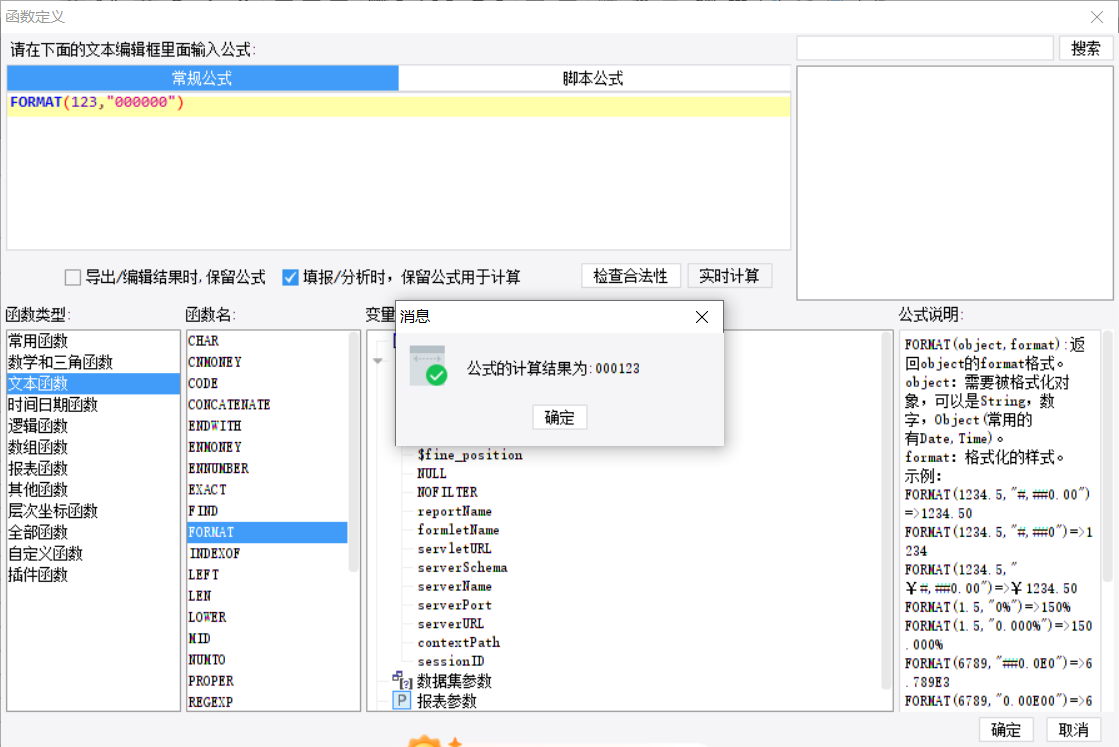Uncheck 填报/分析时,保留公式用于计算 checkbox
The width and height of the screenshot is (1119, 747).
[x=290, y=277]
